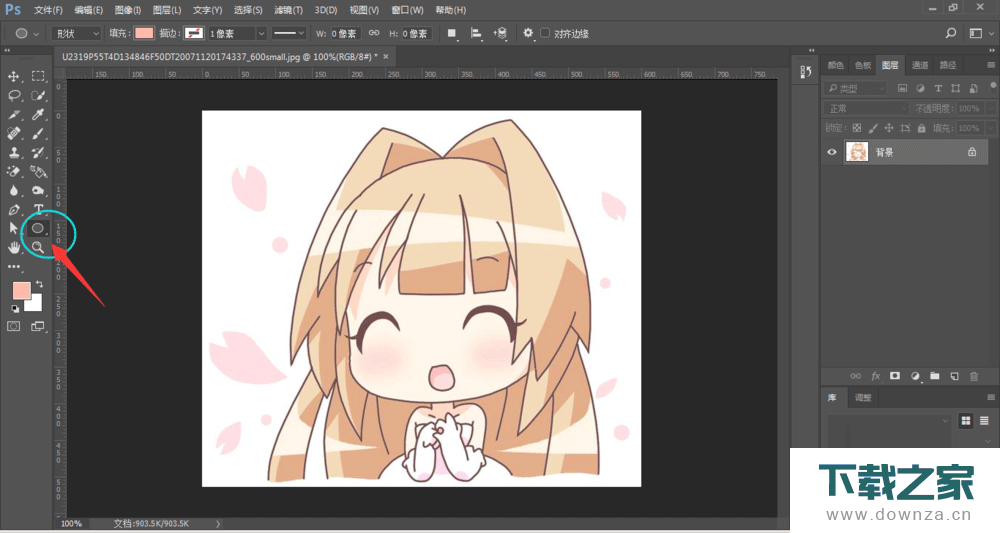Click the path operations icon
The height and width of the screenshot is (533, 1000).
[452, 33]
